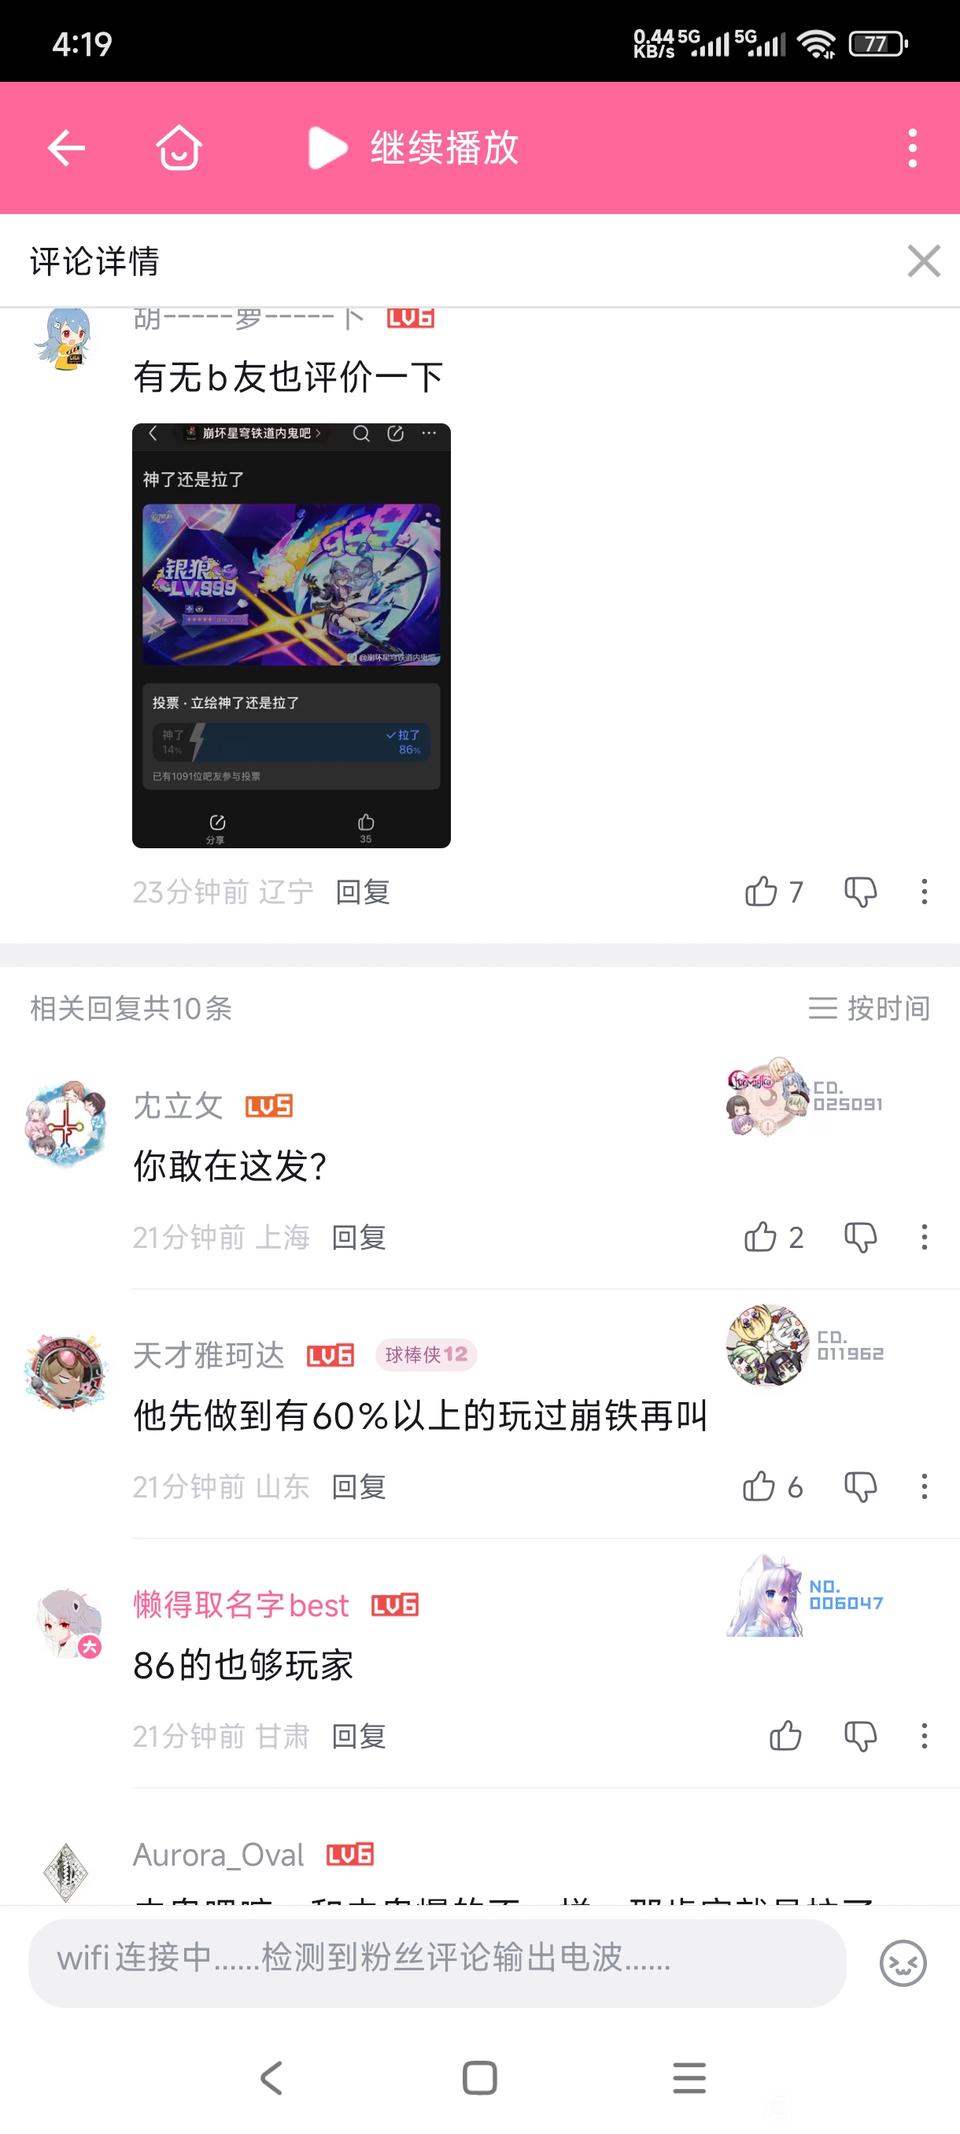Tap the back arrow in pink header
This screenshot has height=2134, width=960.
click(66, 148)
